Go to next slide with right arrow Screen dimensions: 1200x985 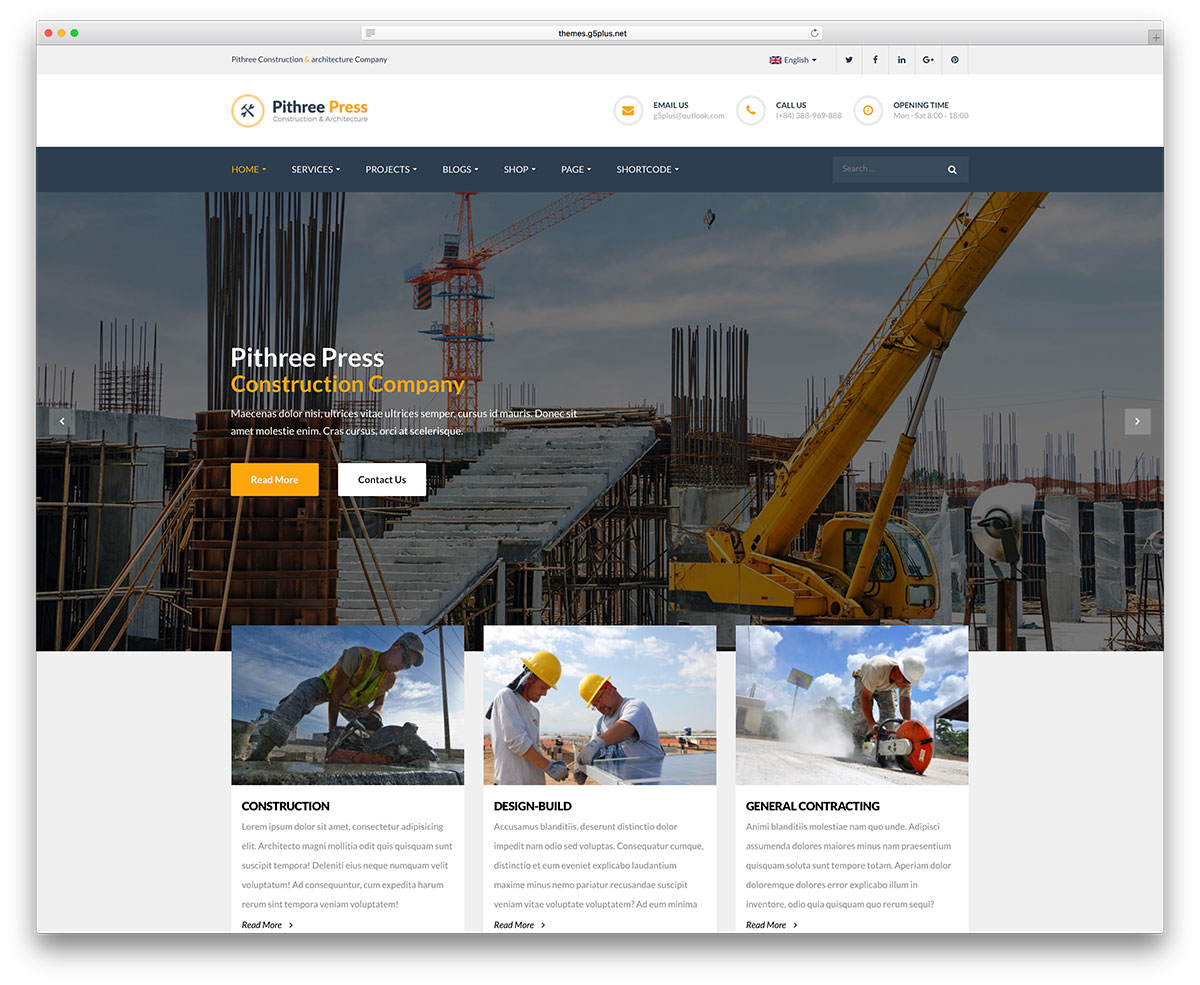point(1137,422)
